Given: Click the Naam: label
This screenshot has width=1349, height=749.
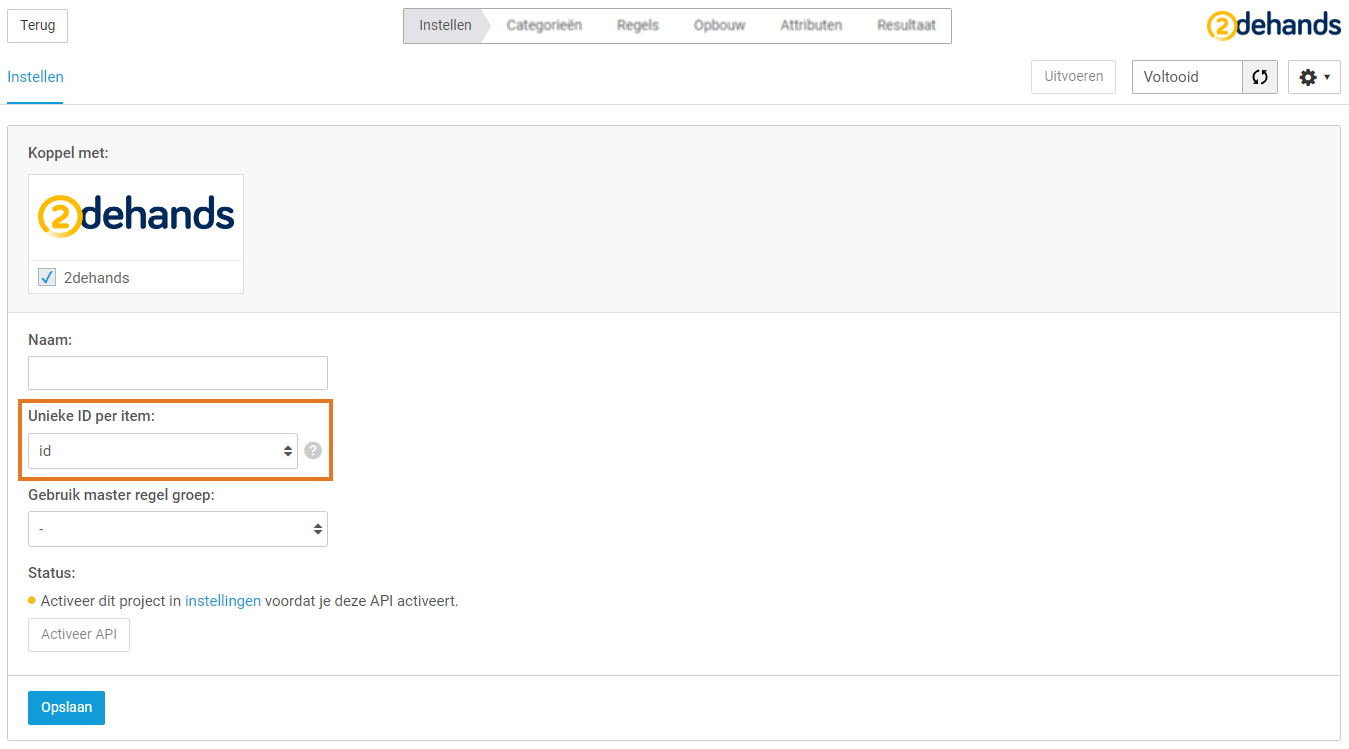Looking at the screenshot, I should pos(50,340).
